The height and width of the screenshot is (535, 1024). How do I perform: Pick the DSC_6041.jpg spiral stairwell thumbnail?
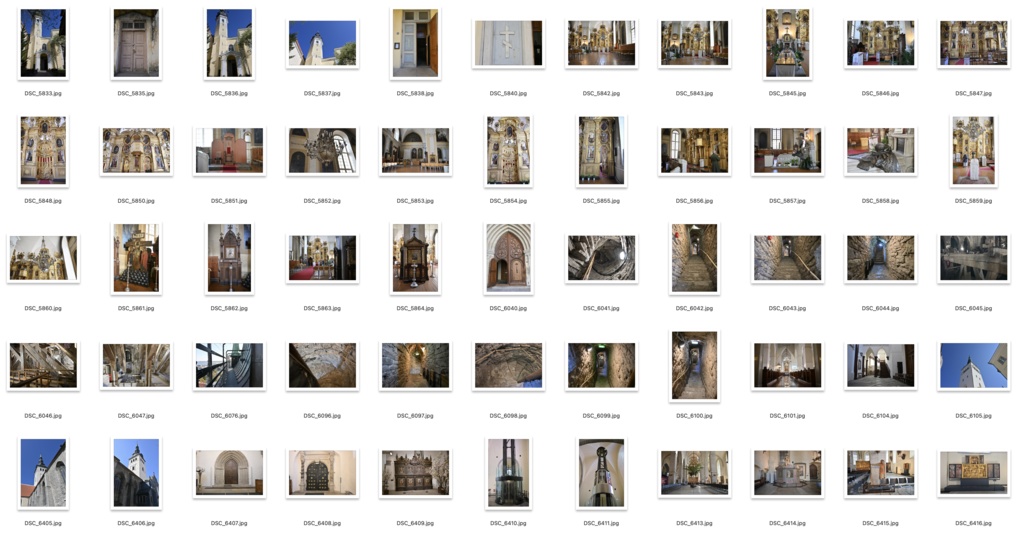tap(601, 258)
